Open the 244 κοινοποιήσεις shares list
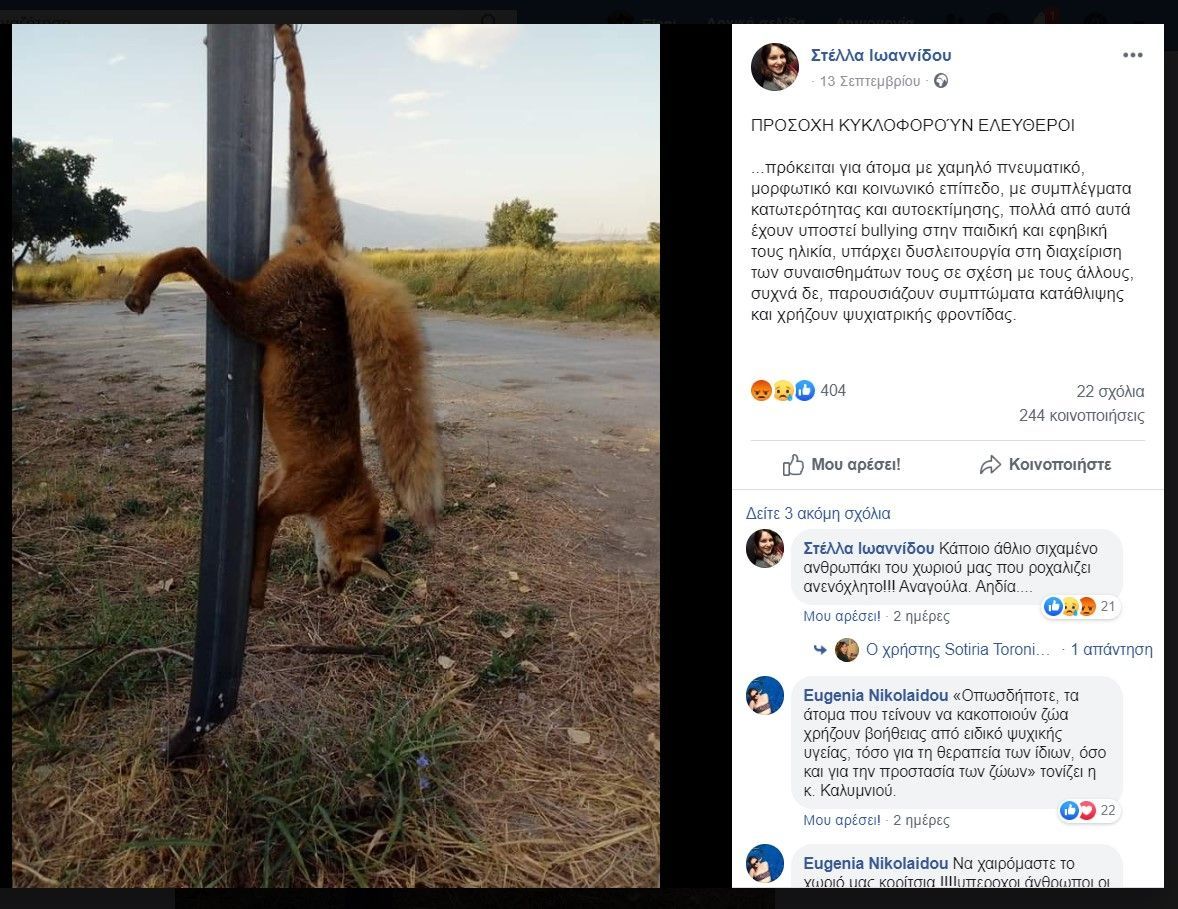 [x=1081, y=416]
